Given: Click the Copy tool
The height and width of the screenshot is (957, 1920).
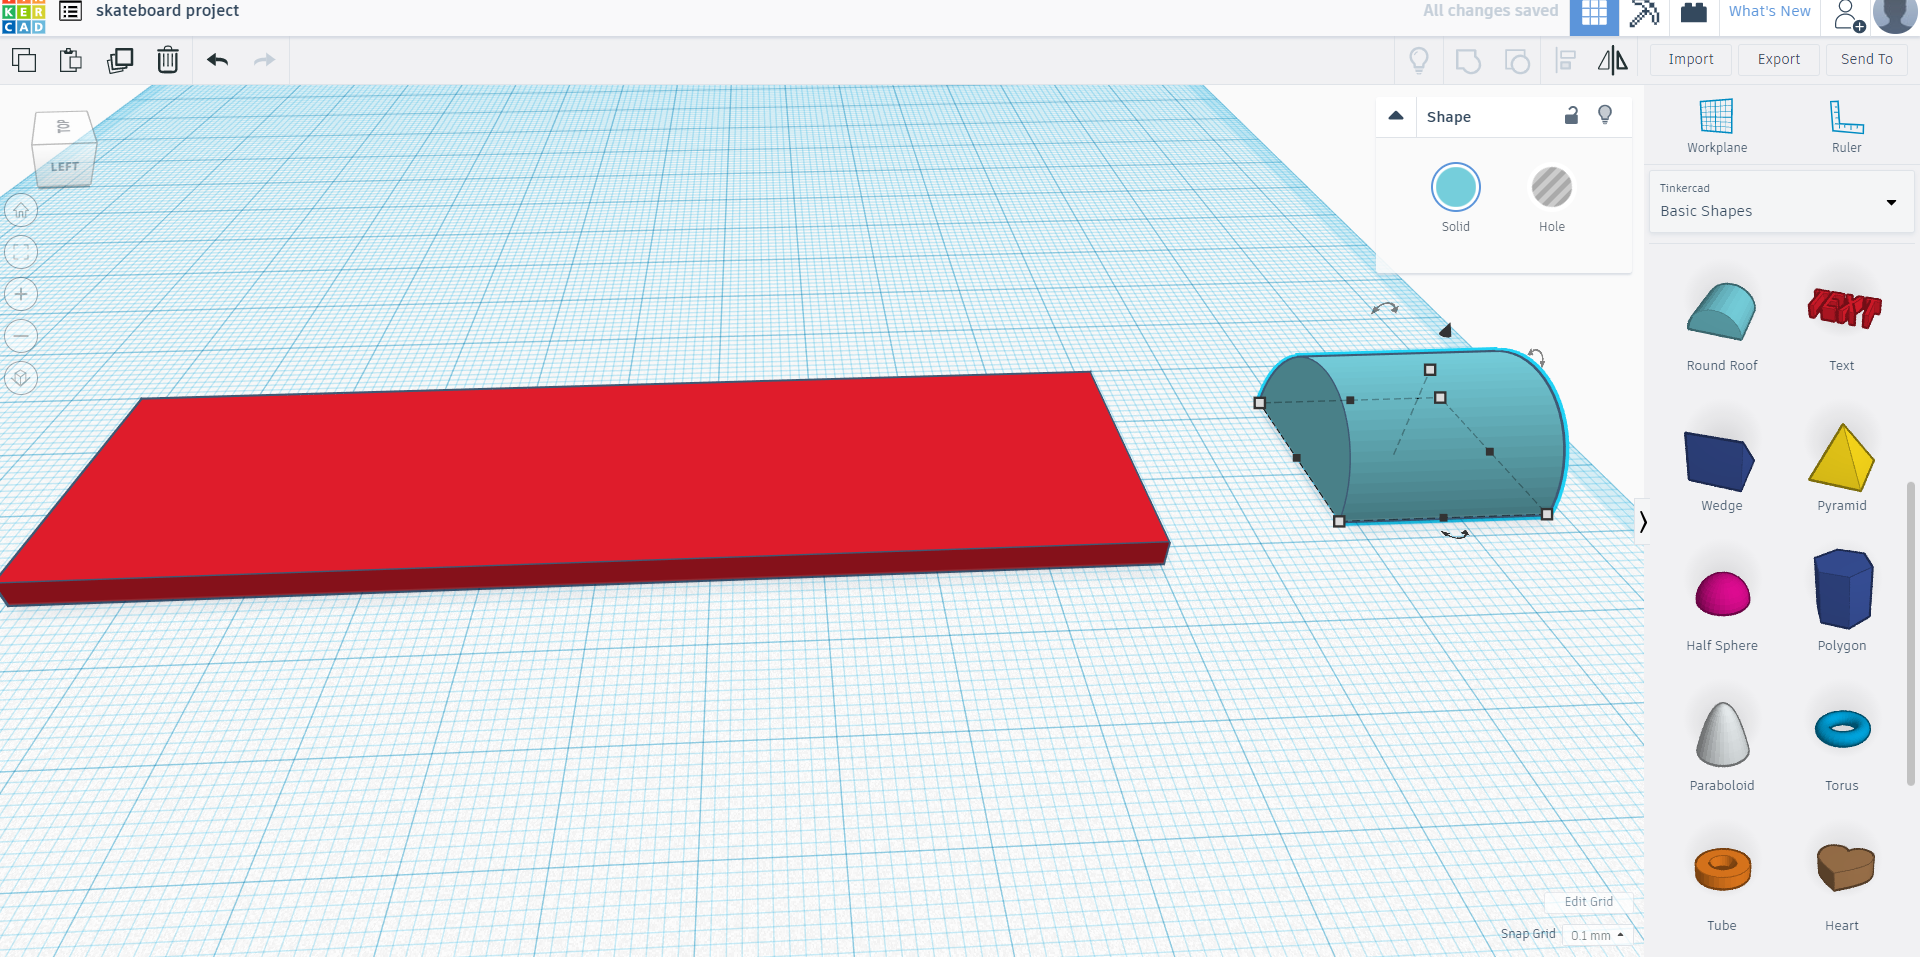Looking at the screenshot, I should (24, 60).
